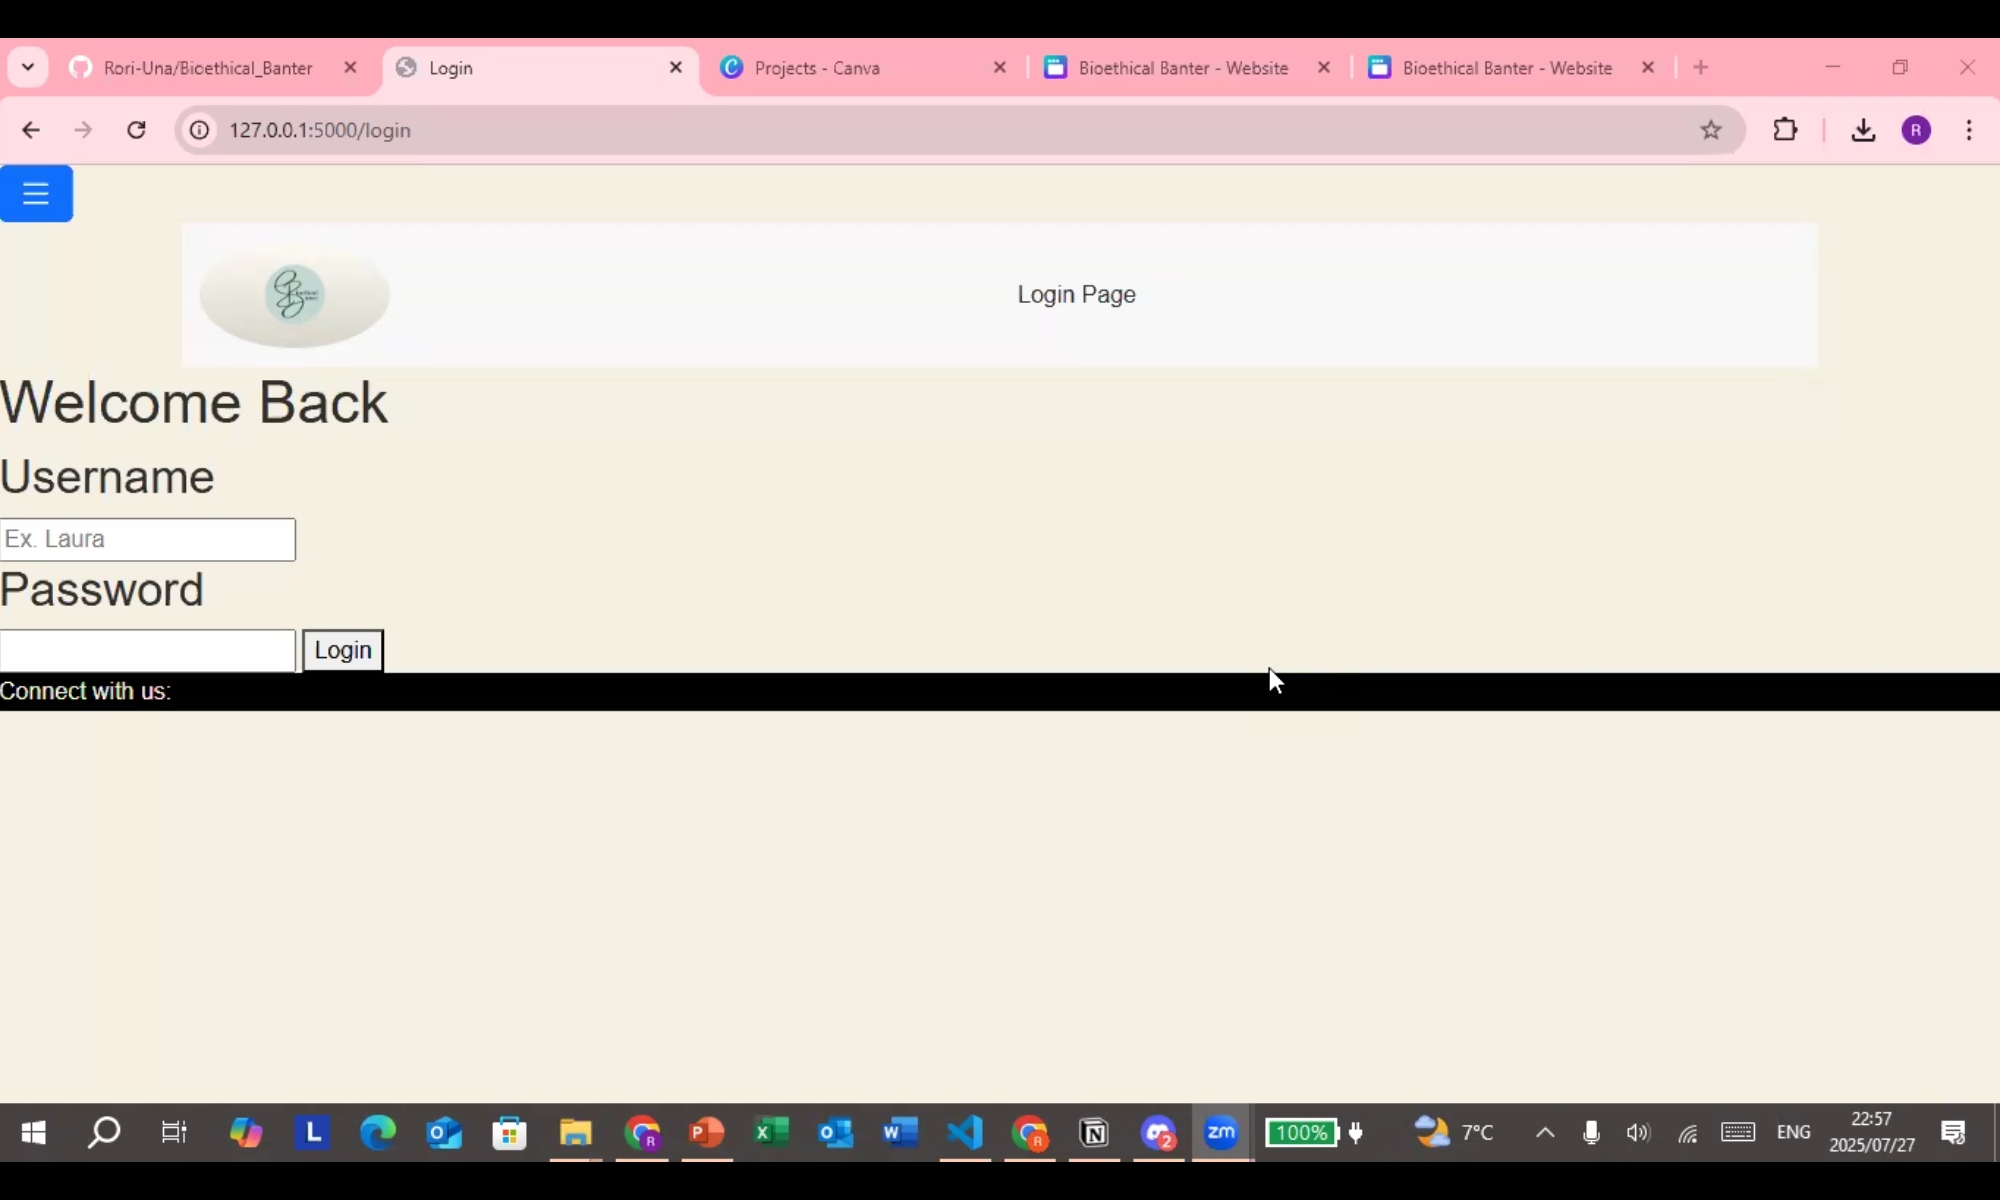2000x1200 pixels.
Task: Open the browser Extensions puzzle icon
Action: [x=1785, y=130]
